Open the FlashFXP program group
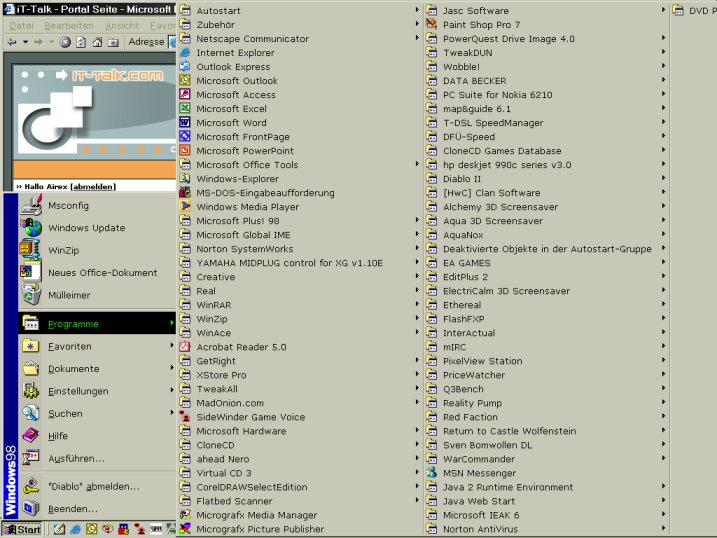 [x=546, y=319]
